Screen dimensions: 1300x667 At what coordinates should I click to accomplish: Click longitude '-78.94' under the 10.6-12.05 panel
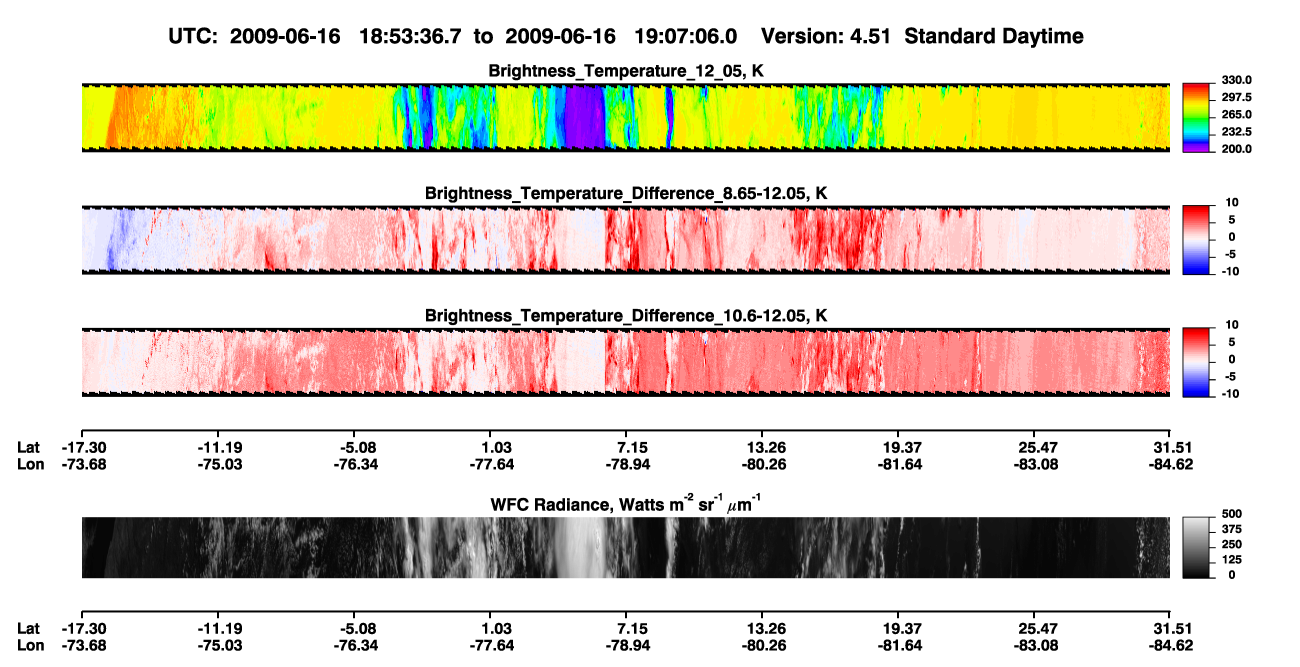tap(628, 463)
